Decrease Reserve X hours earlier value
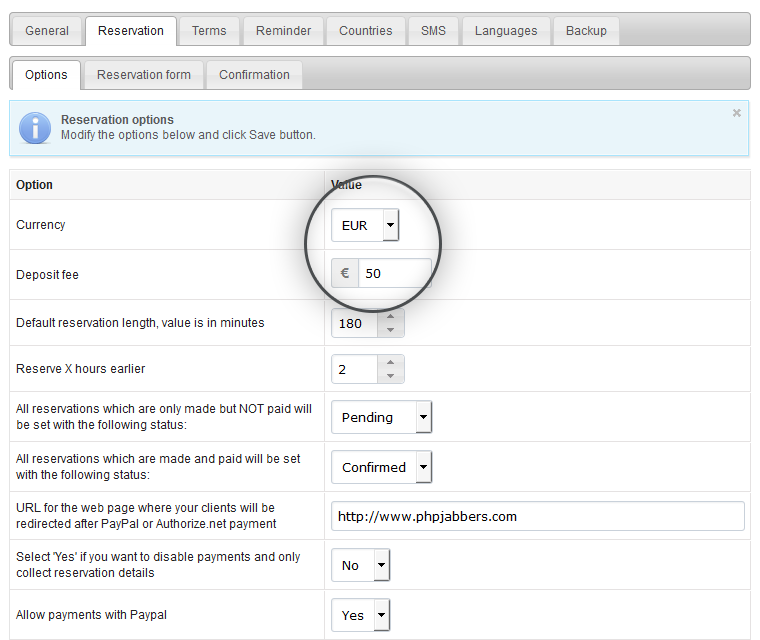760x640 pixels. click(390, 376)
